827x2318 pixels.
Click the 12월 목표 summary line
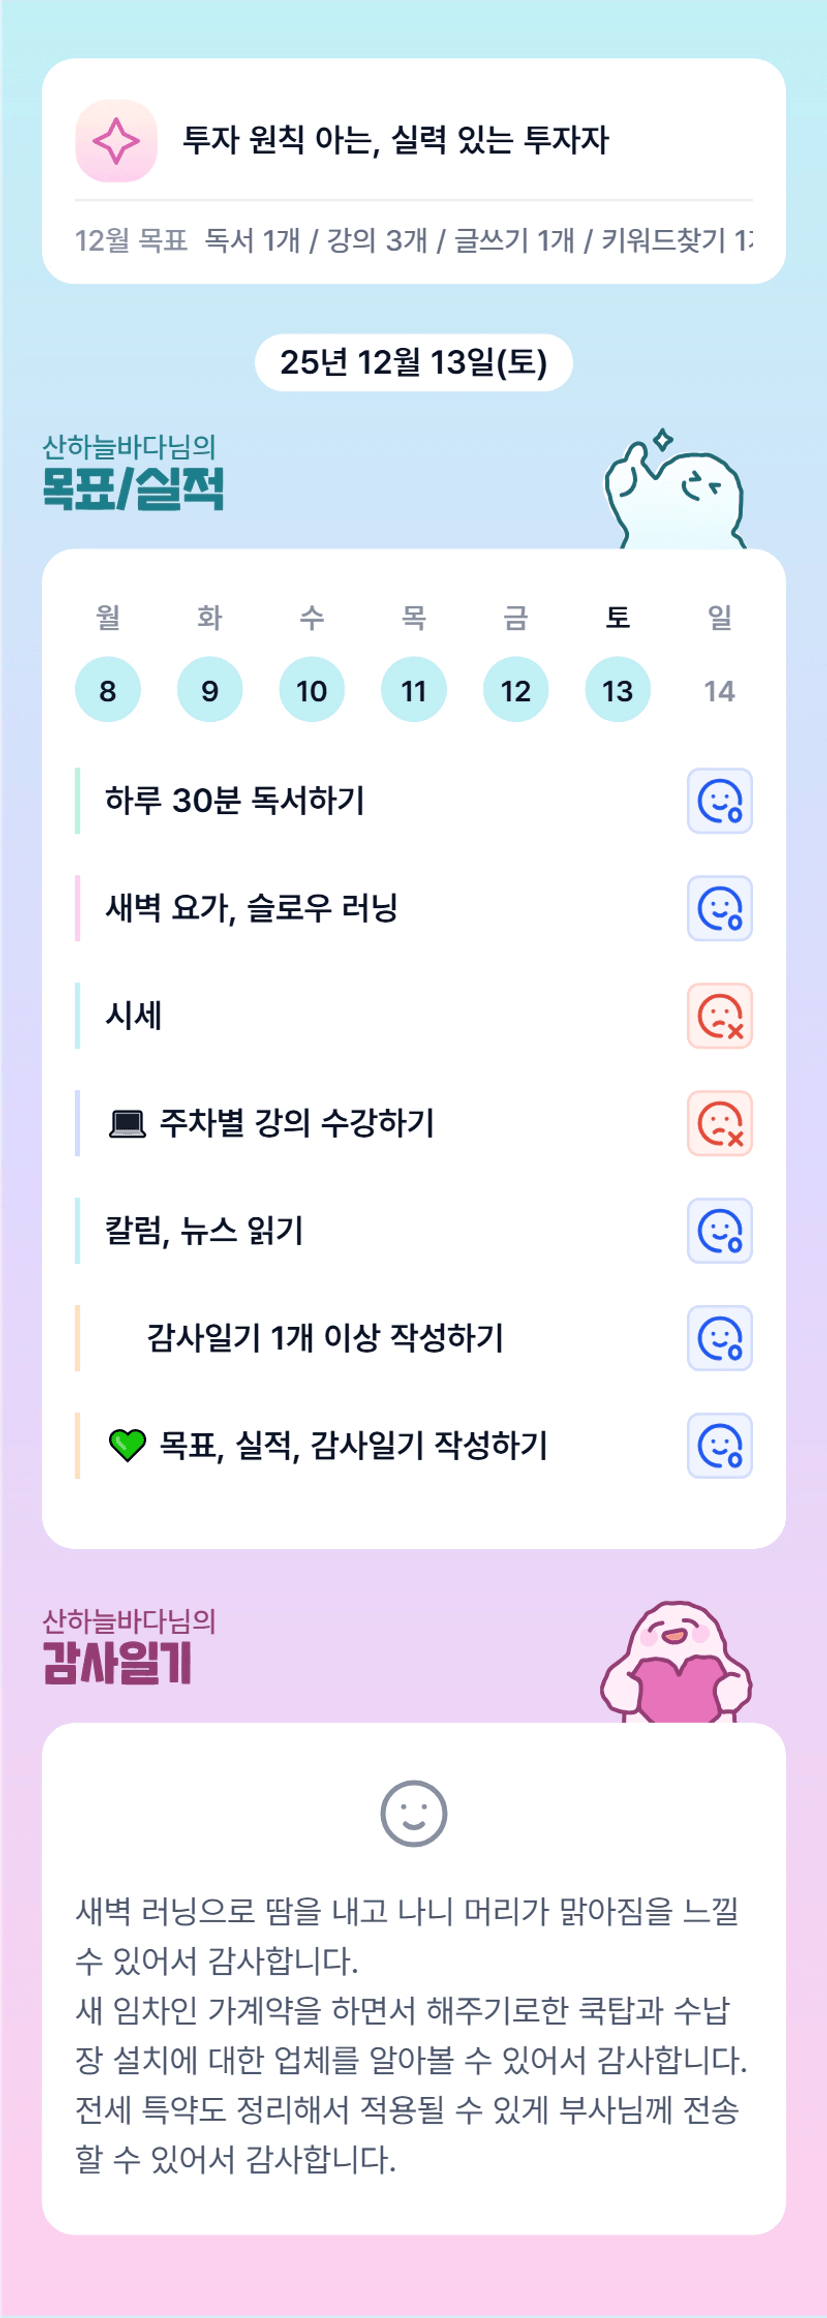tap(413, 240)
